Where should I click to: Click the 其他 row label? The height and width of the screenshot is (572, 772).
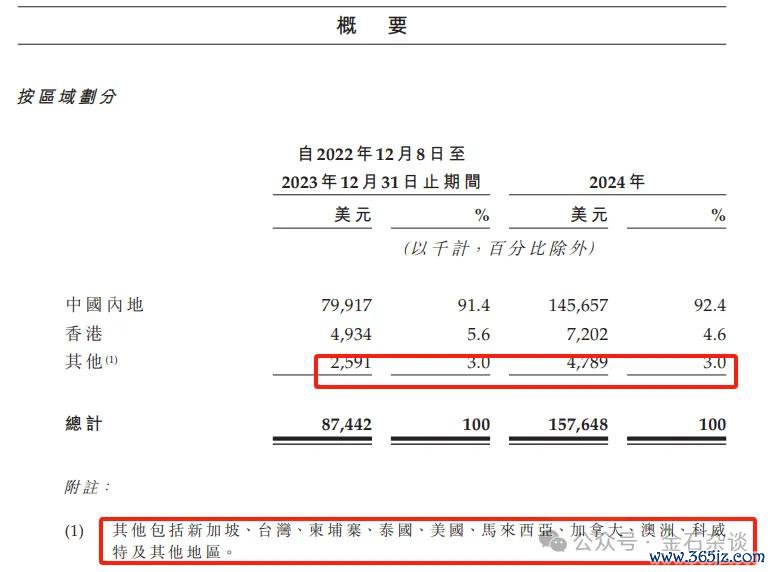pos(92,362)
